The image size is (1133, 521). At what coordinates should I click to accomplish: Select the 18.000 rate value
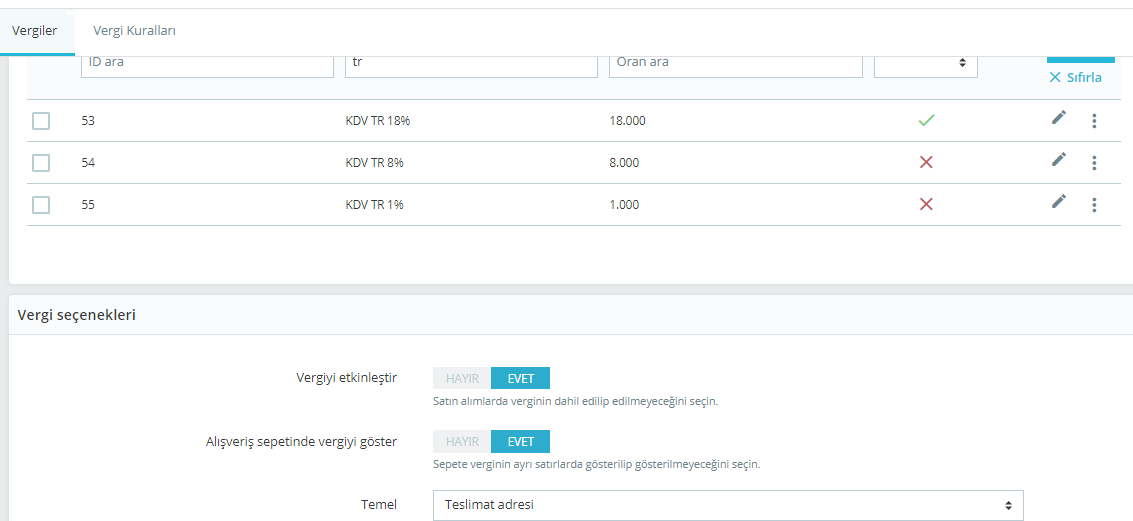click(628, 121)
